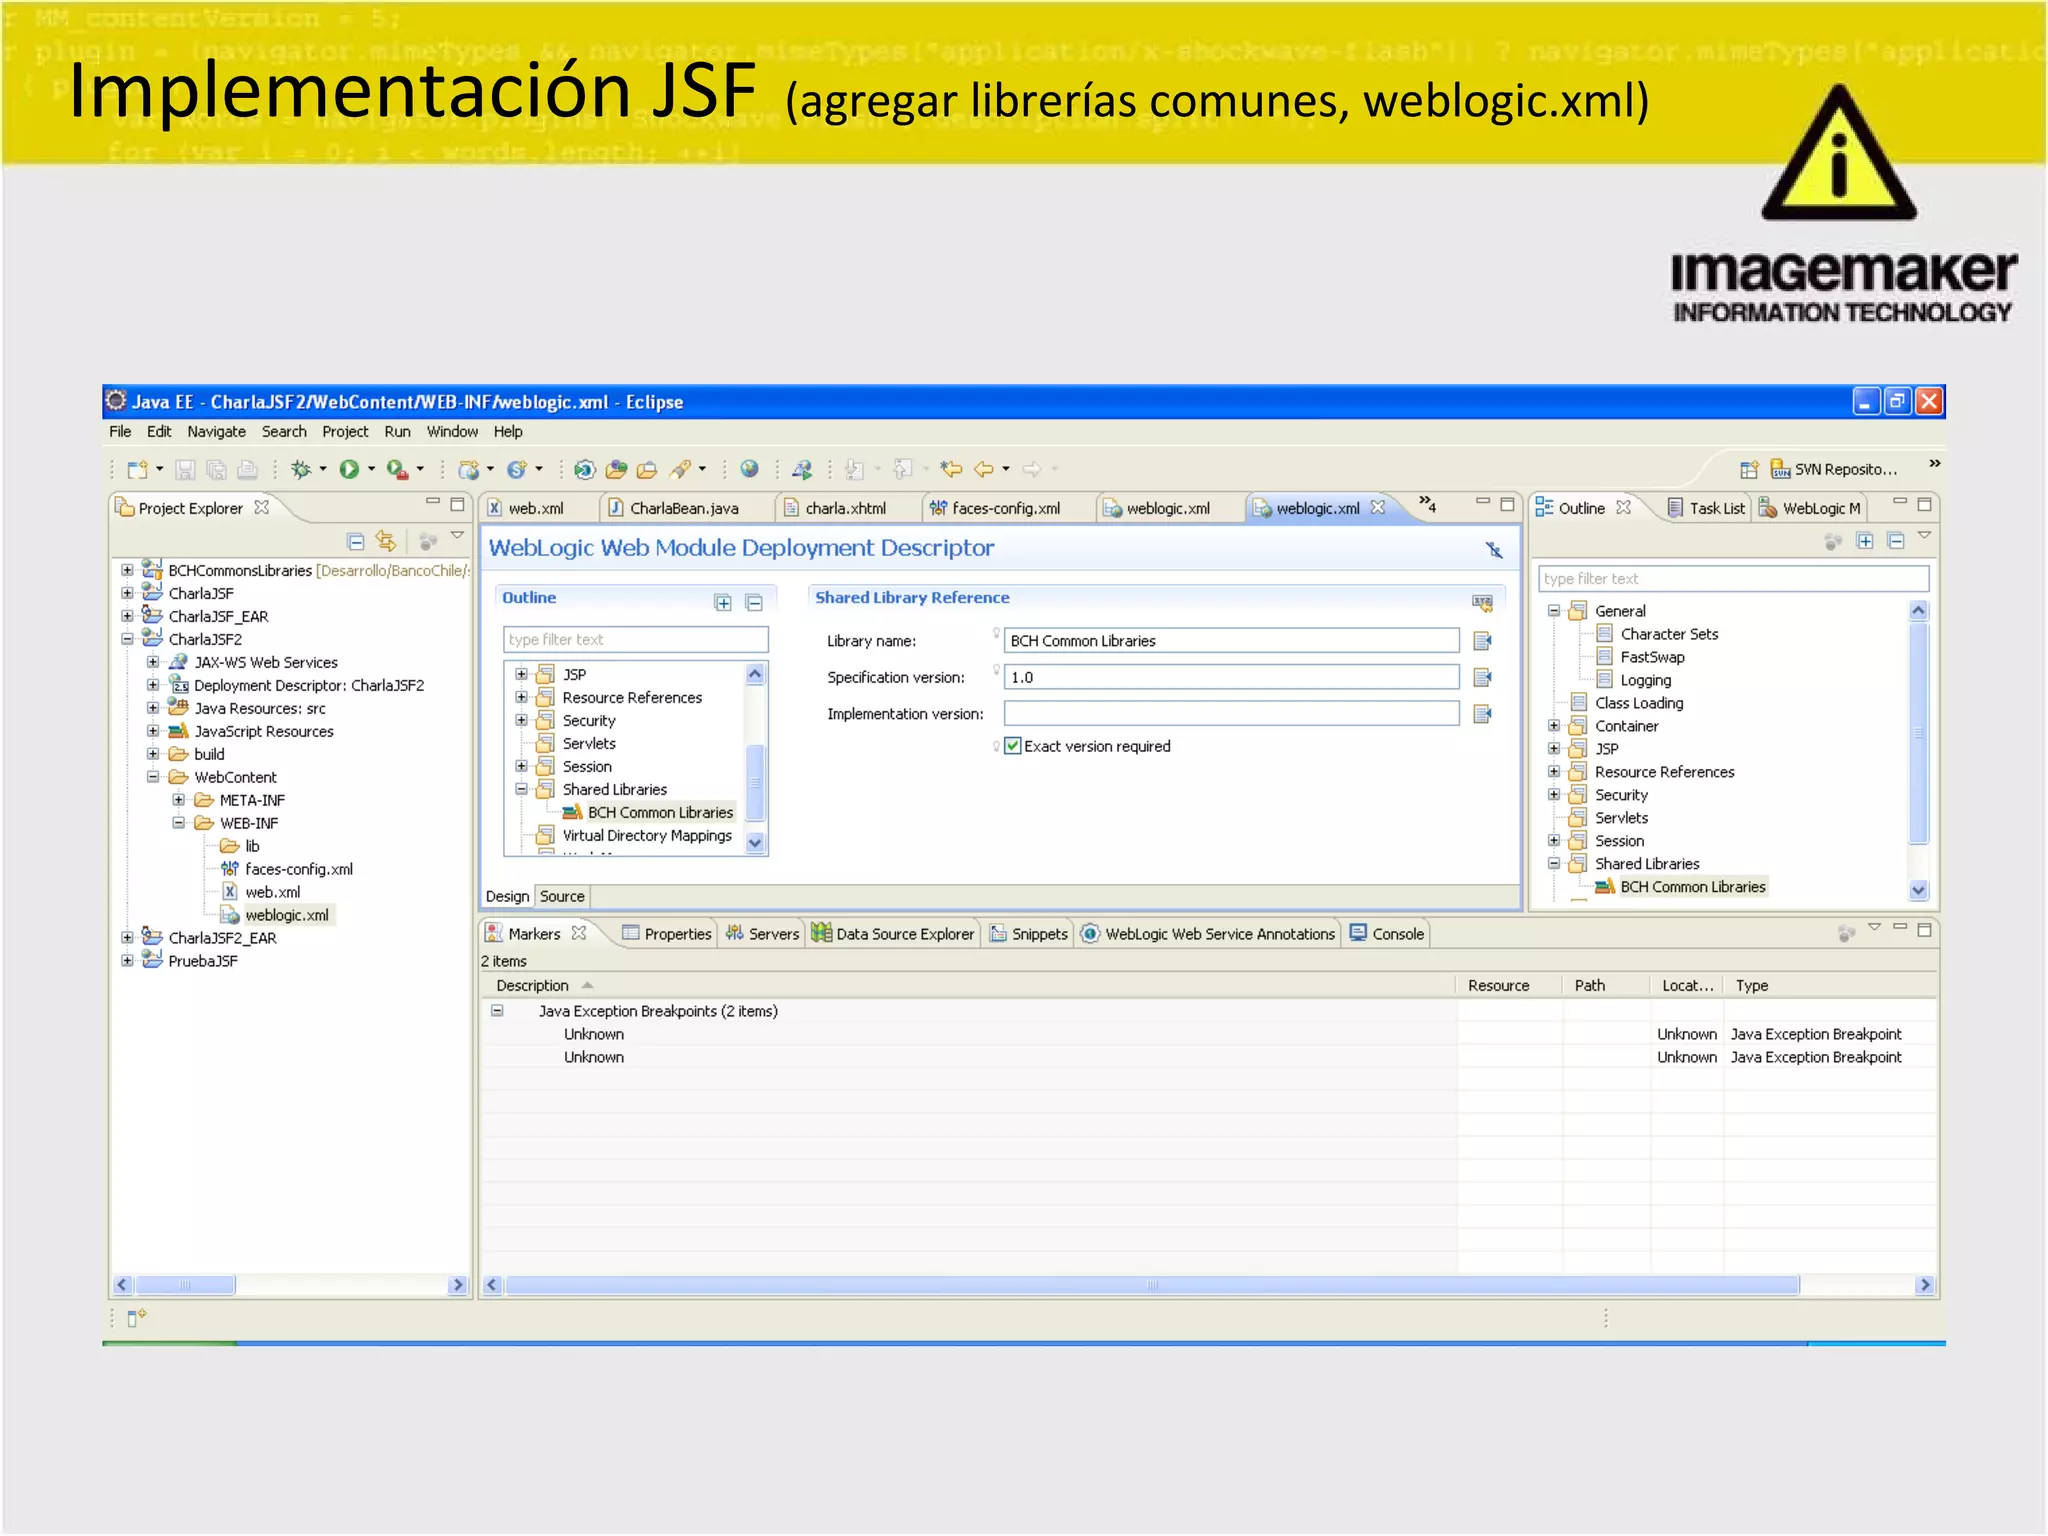Open the File menu
2048x1536 pixels.
coord(120,432)
